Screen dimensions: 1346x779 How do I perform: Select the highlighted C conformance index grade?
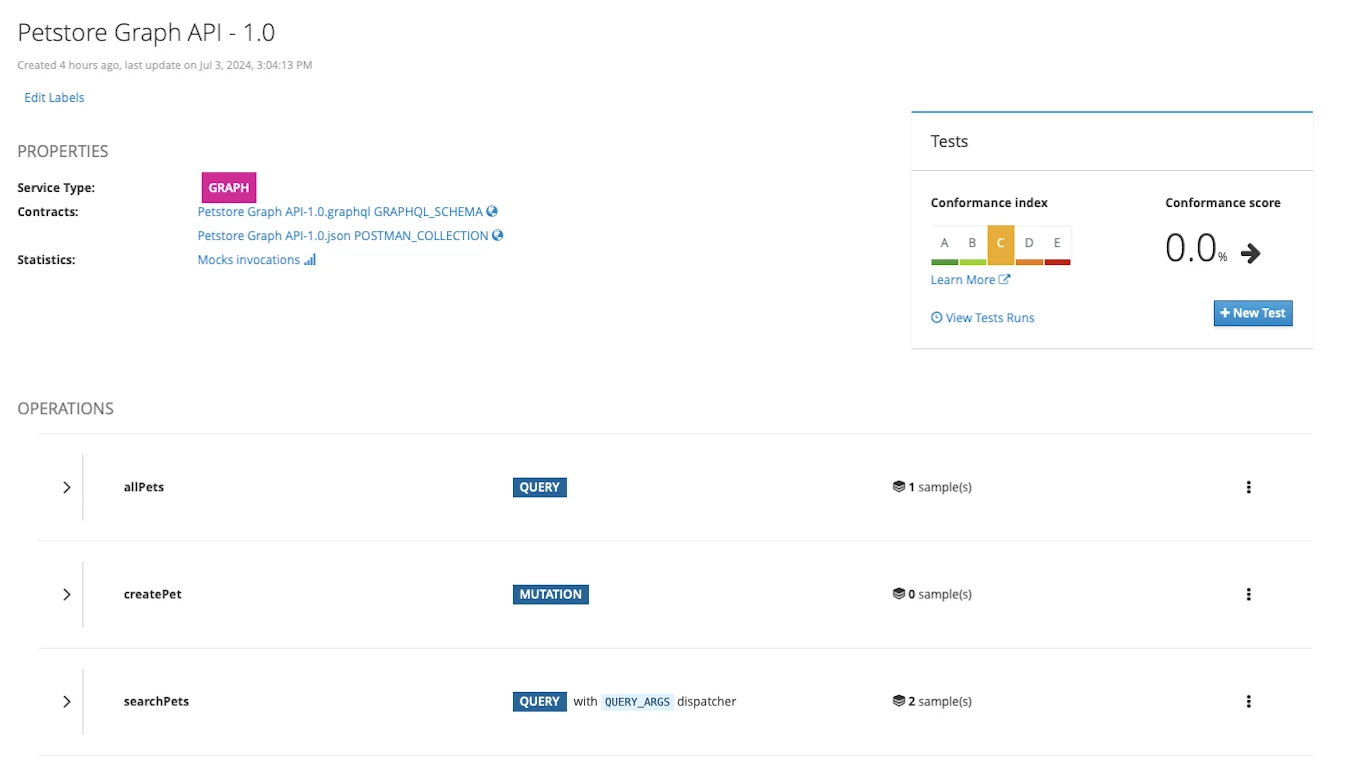click(x=1000, y=244)
